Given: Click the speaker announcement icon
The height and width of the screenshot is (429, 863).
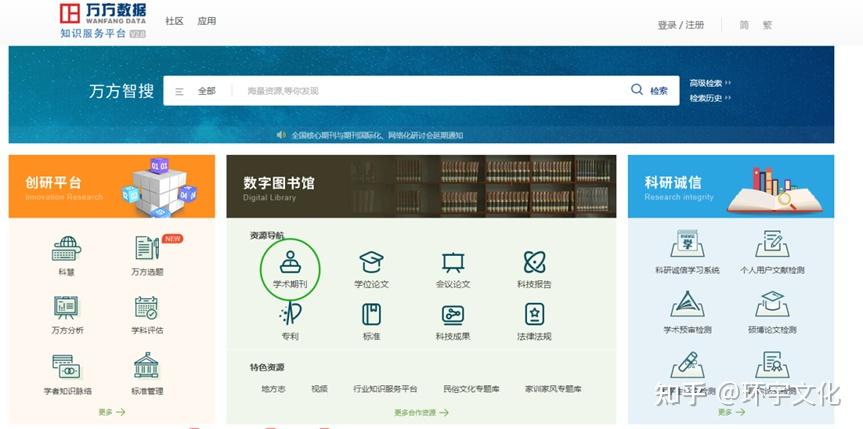Looking at the screenshot, I should coord(281,135).
